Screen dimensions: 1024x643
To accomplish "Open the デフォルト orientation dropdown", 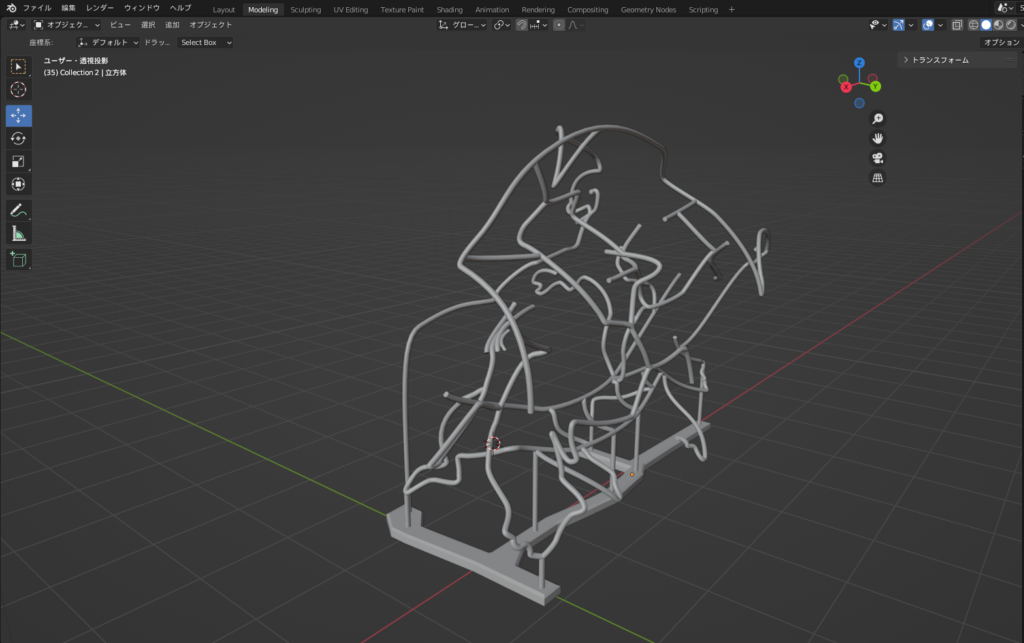I will [x=108, y=42].
